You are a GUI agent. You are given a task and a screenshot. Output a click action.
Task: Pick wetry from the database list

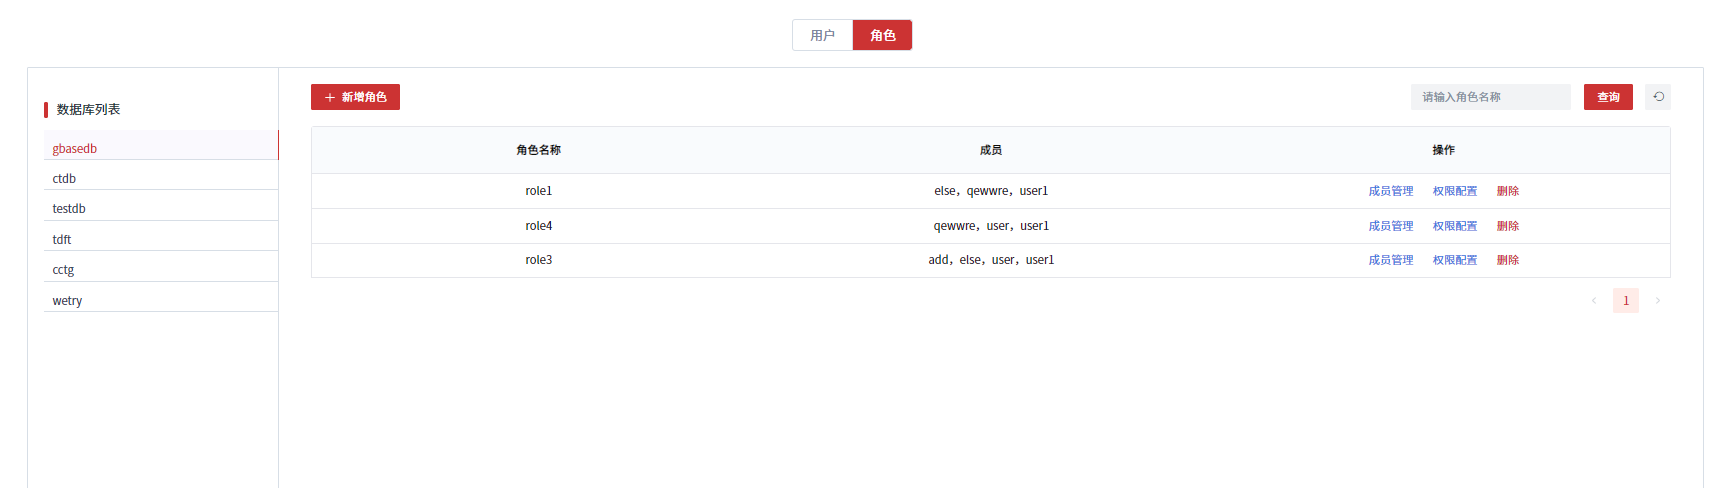click(x=67, y=301)
